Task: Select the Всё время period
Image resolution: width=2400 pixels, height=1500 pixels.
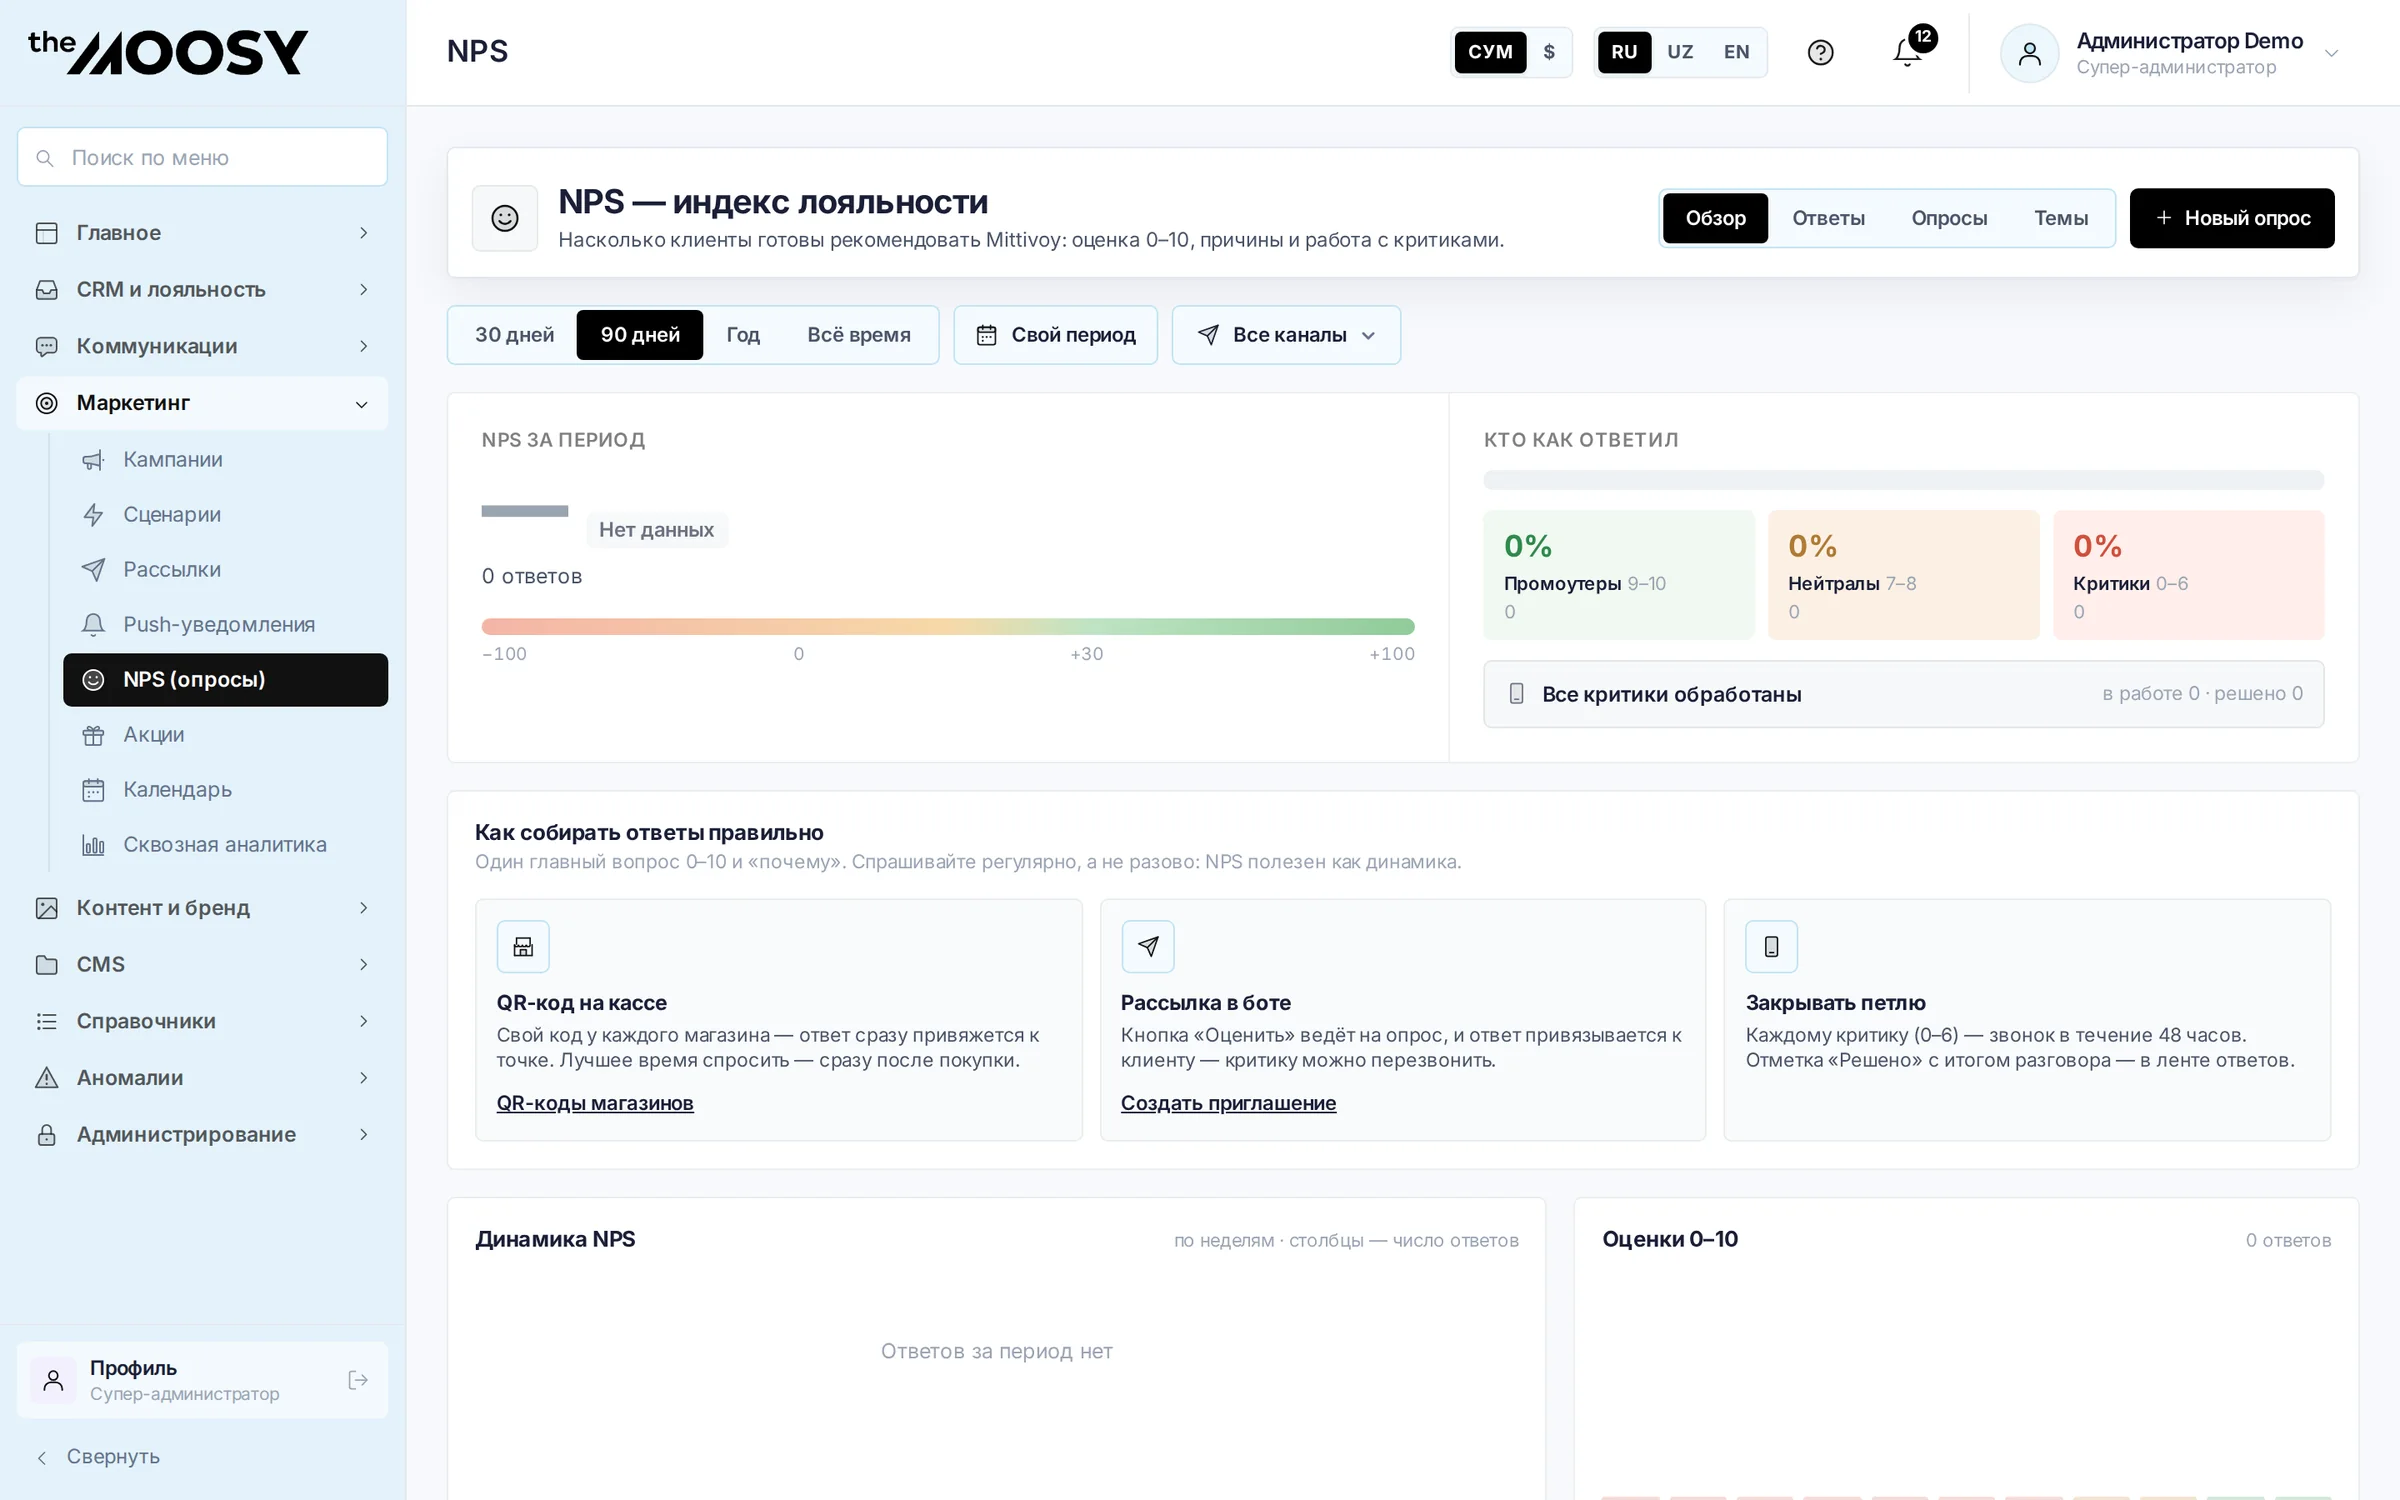Action: [859, 335]
